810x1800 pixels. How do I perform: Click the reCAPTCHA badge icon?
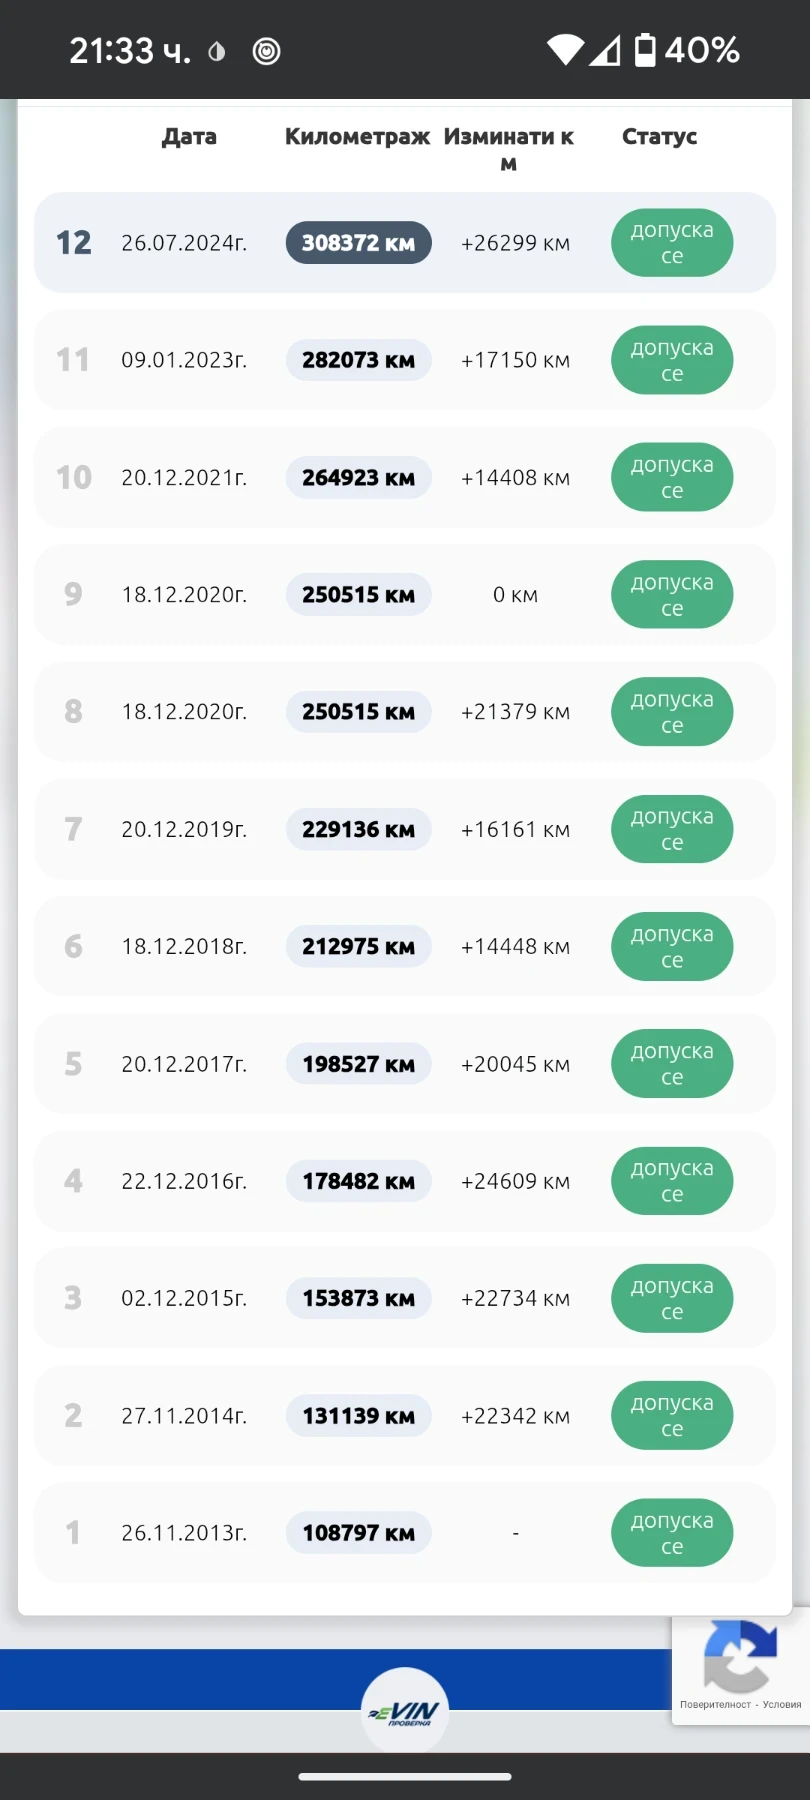pyautogui.click(x=740, y=1657)
